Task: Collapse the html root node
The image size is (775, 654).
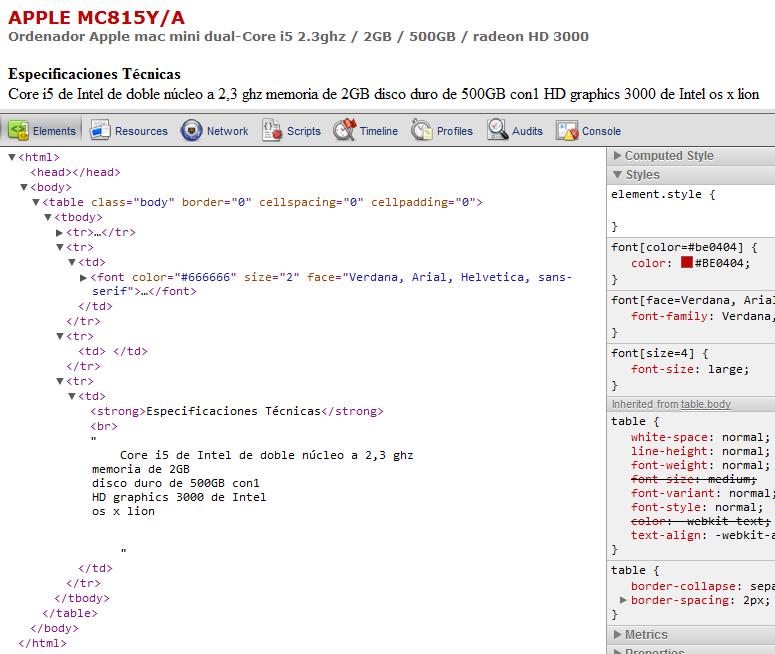Action: click(12, 157)
